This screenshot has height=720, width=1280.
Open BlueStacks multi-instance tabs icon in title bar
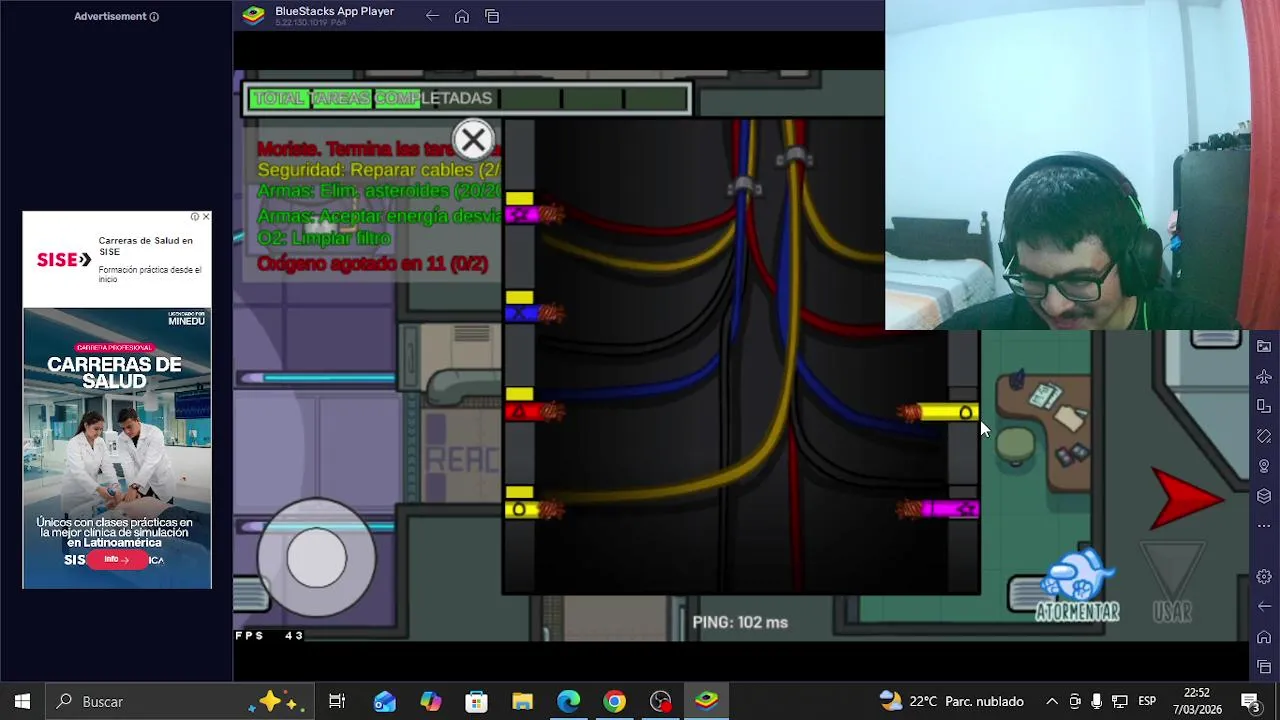[x=492, y=16]
